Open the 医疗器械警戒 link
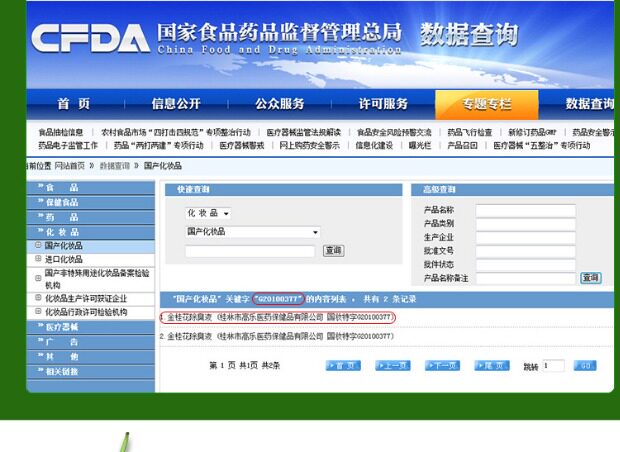620x452 pixels. (x=242, y=146)
